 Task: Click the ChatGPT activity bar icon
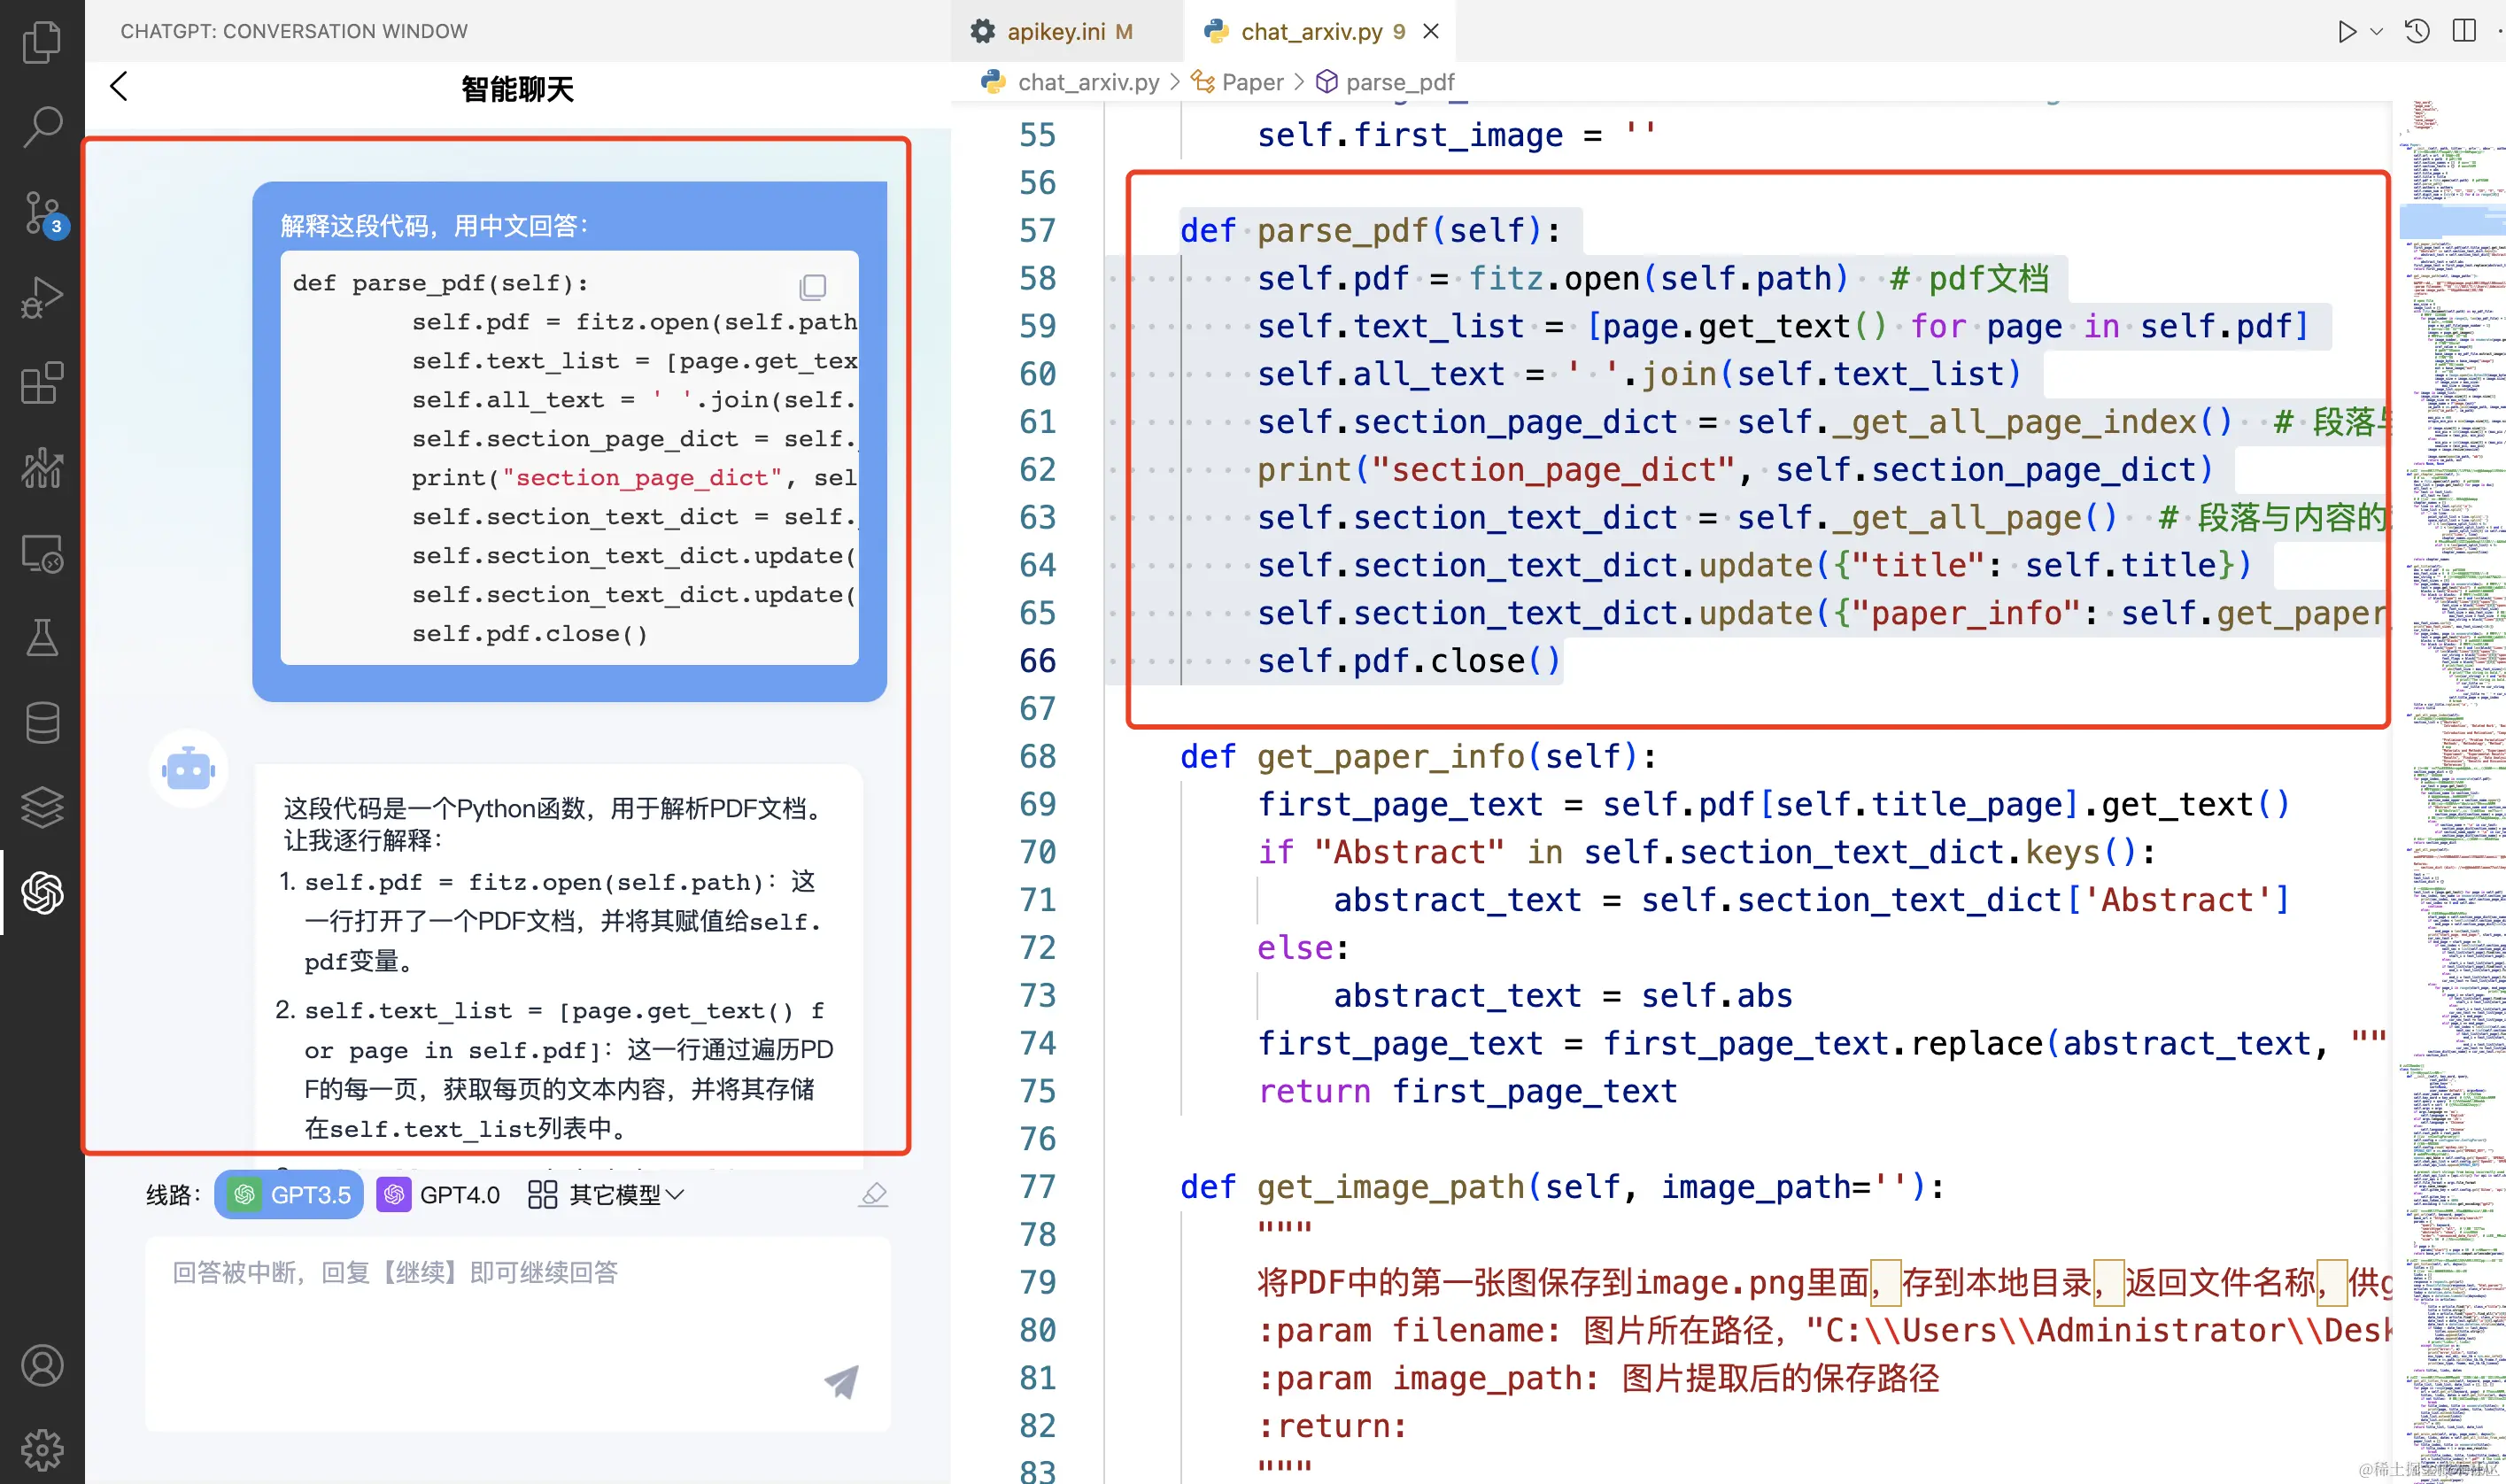pyautogui.click(x=41, y=892)
